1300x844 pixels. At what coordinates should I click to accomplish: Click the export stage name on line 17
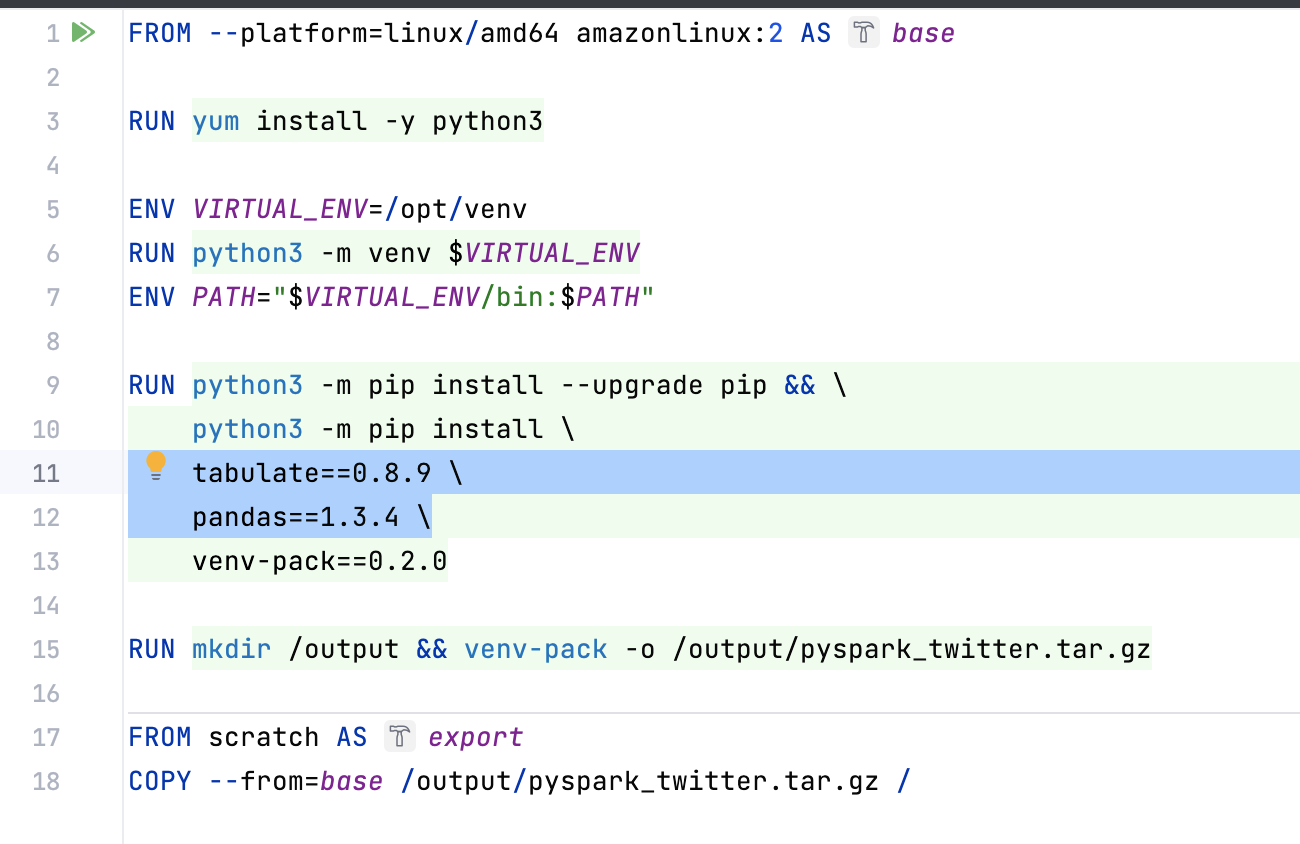475,737
